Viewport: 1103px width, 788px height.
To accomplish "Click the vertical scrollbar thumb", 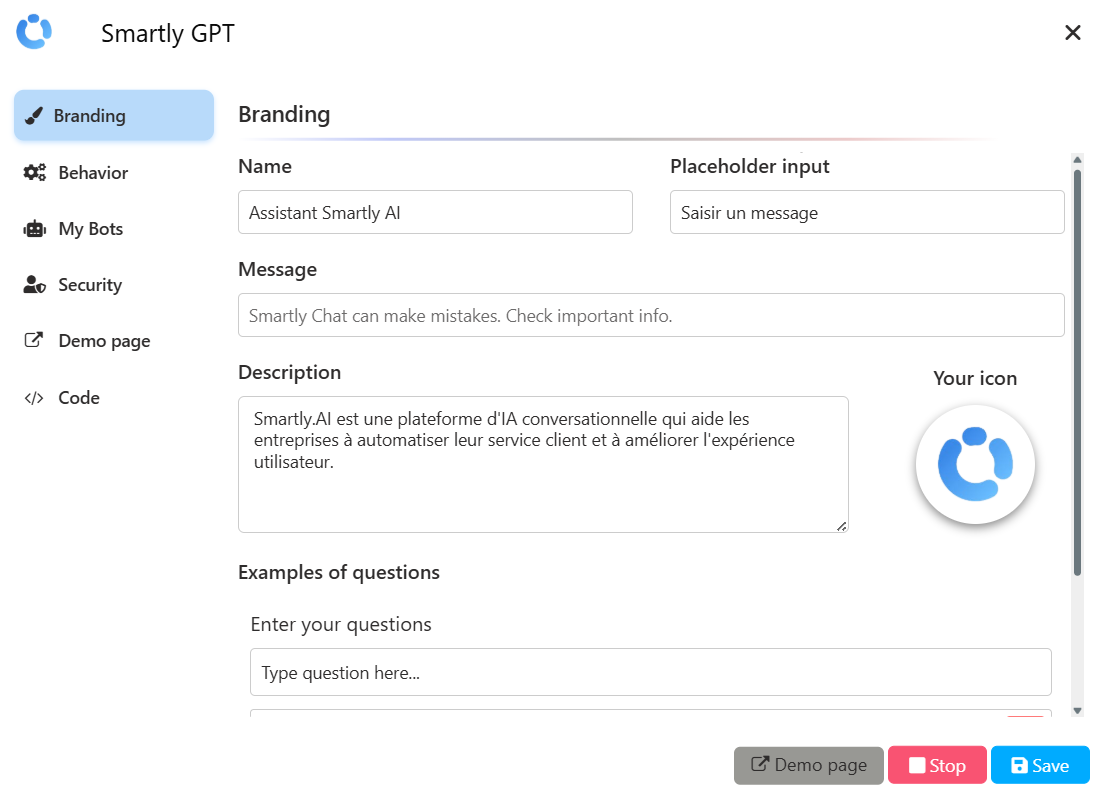I will (1077, 373).
